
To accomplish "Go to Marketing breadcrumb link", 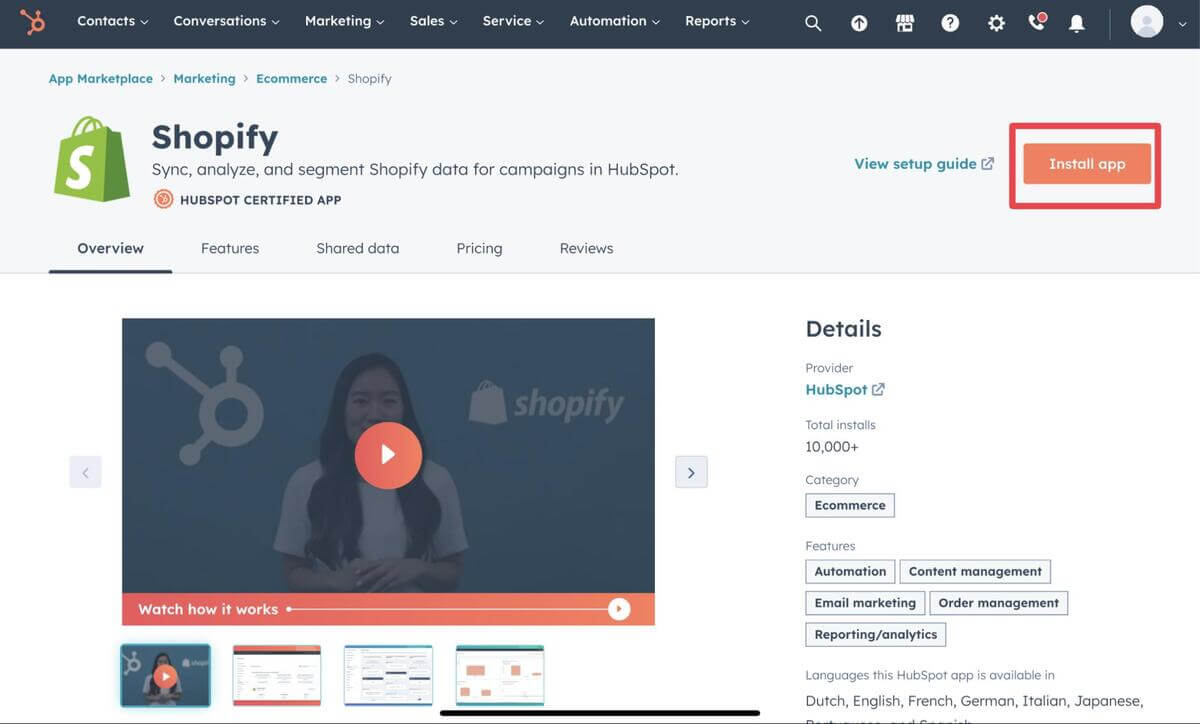I will [204, 79].
